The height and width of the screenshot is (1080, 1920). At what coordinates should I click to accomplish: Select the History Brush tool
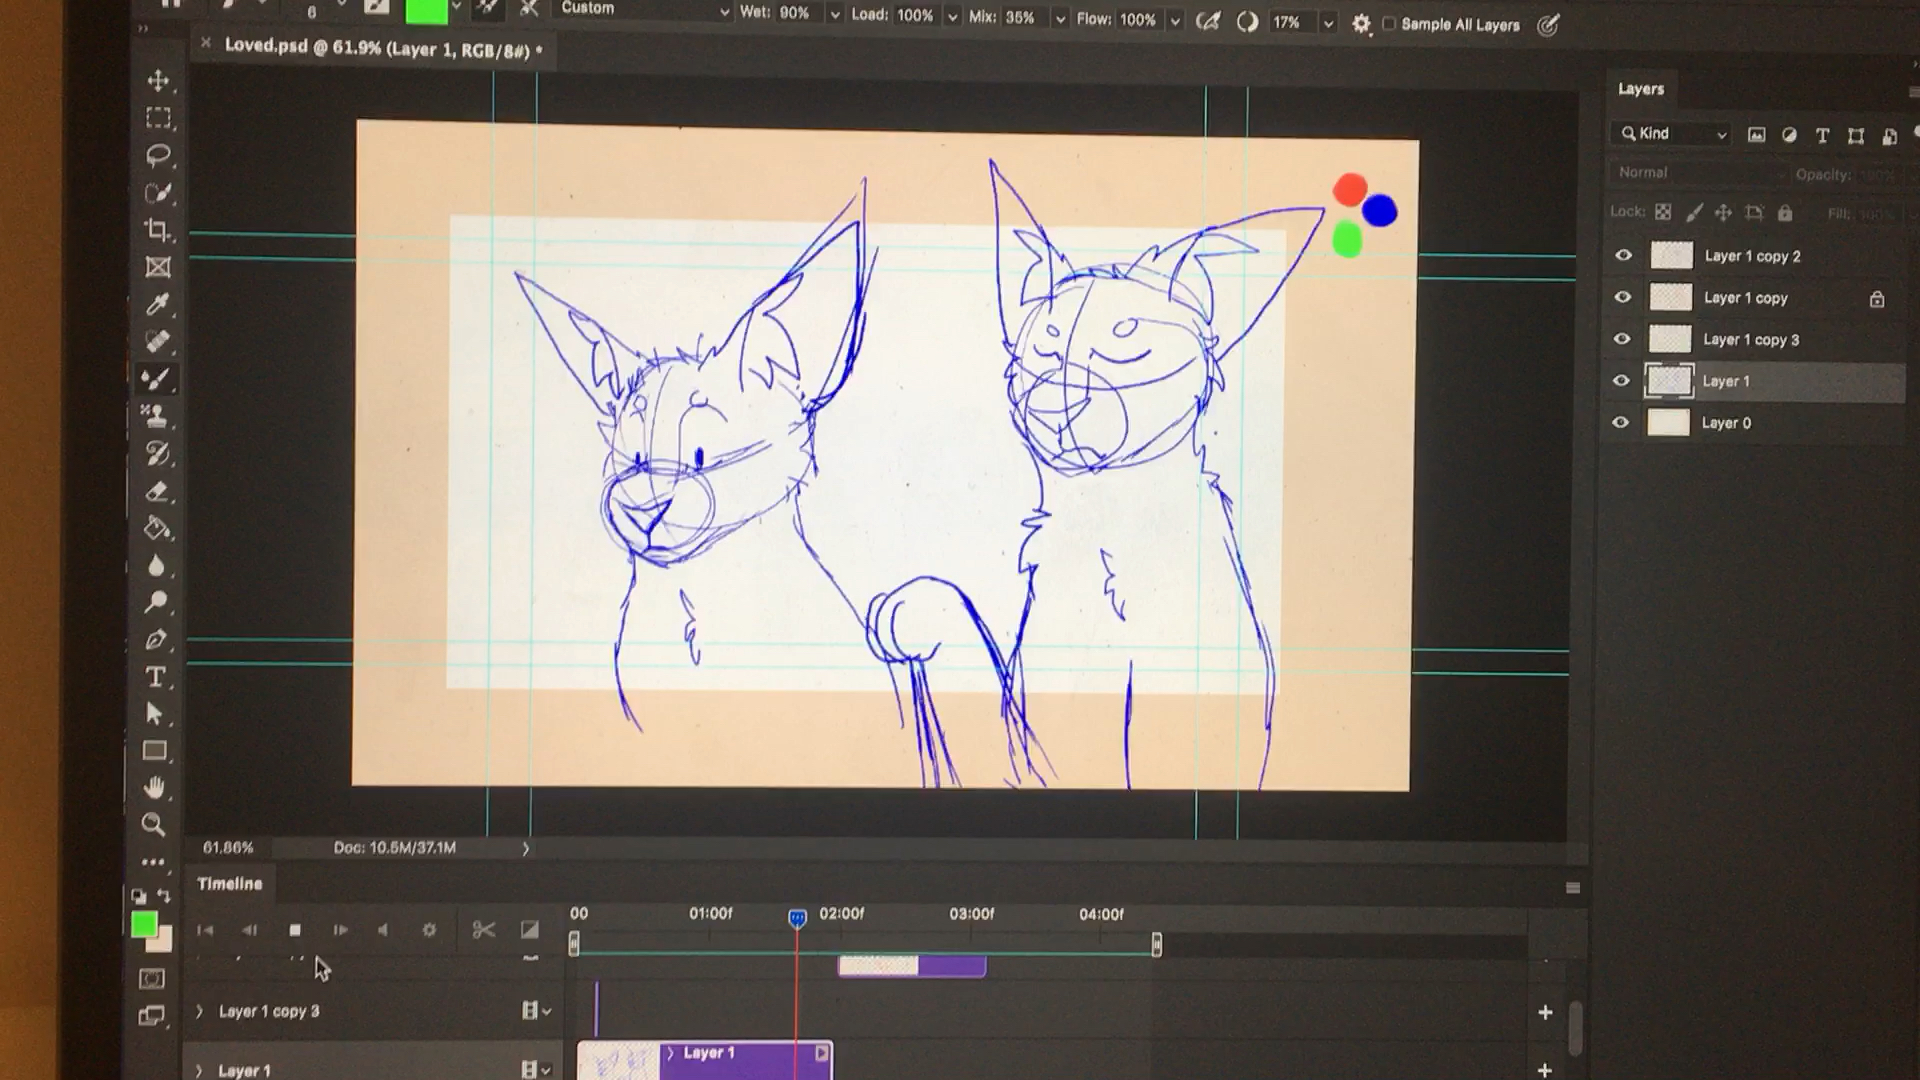tap(156, 453)
